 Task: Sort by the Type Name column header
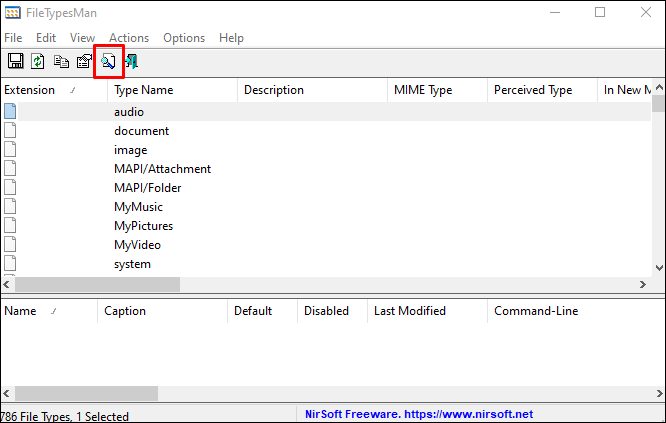[172, 90]
